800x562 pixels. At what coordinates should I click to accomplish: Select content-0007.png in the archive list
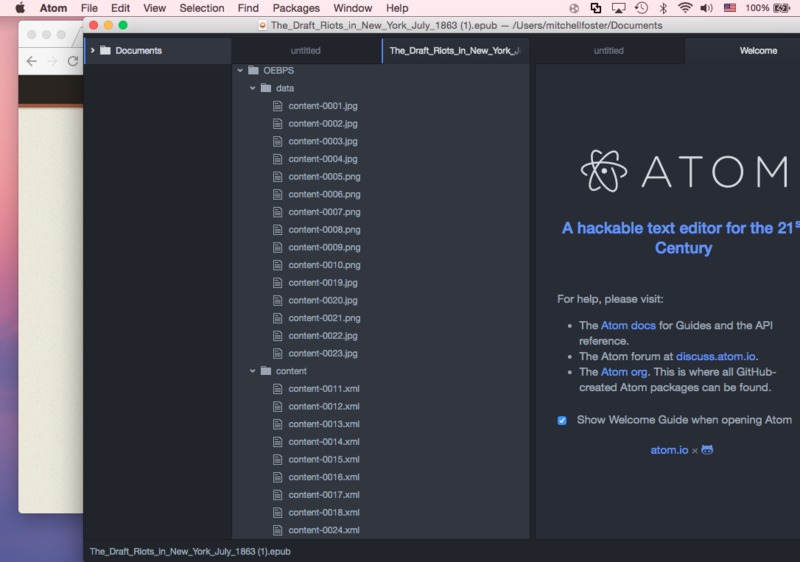[x=324, y=212]
